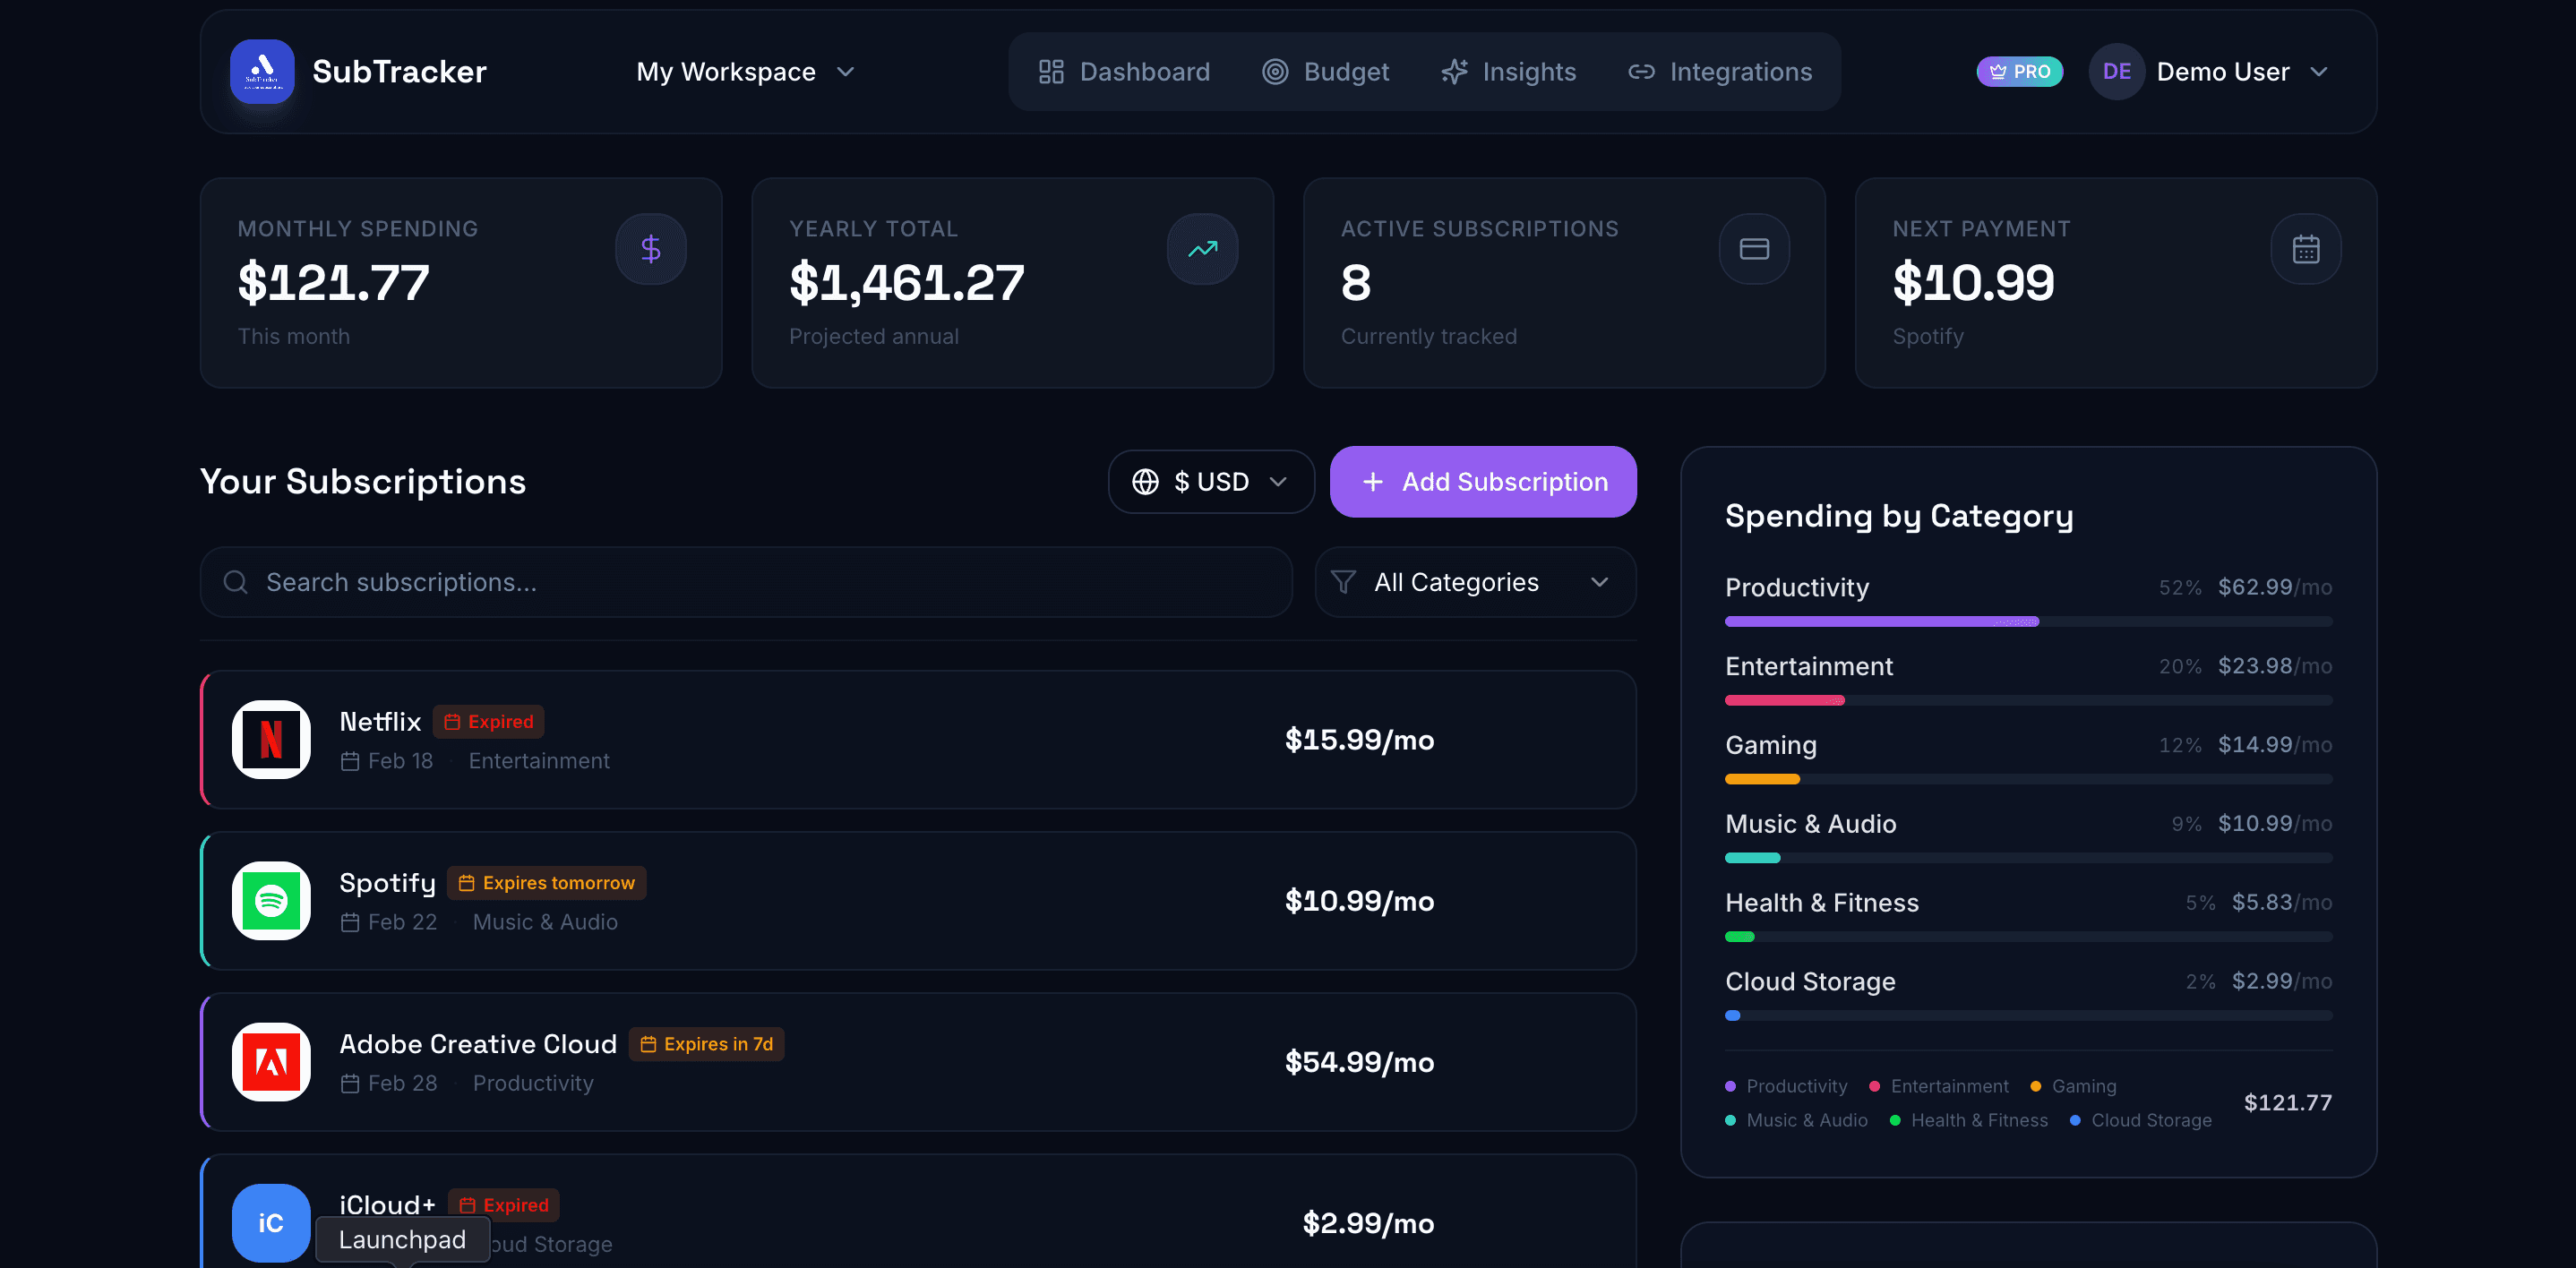
Task: Click the PRO badge
Action: coord(2019,71)
